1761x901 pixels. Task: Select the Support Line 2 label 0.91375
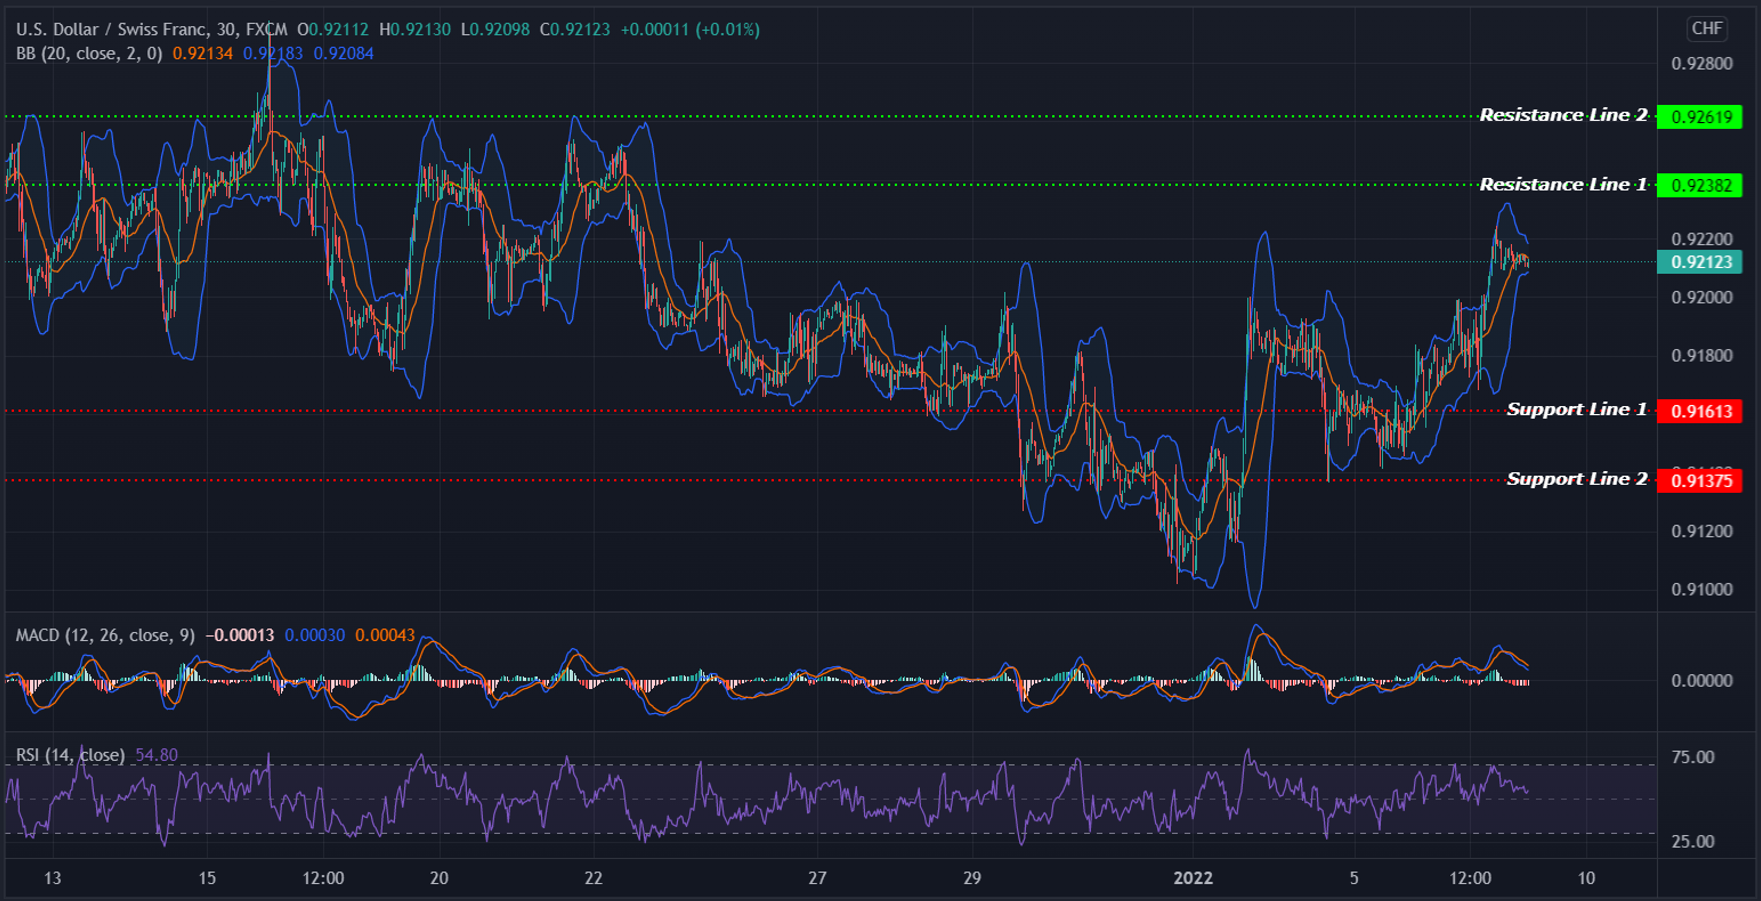coord(1703,480)
